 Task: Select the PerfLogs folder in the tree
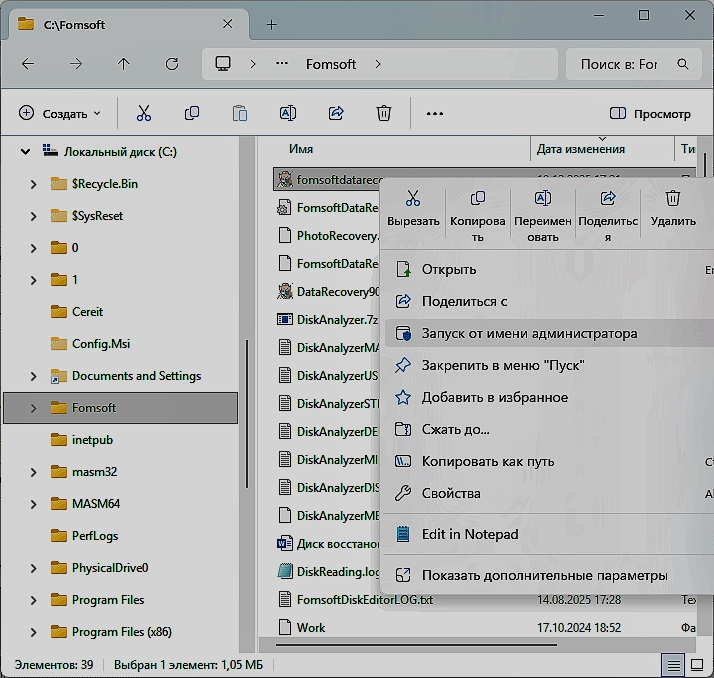pos(84,536)
